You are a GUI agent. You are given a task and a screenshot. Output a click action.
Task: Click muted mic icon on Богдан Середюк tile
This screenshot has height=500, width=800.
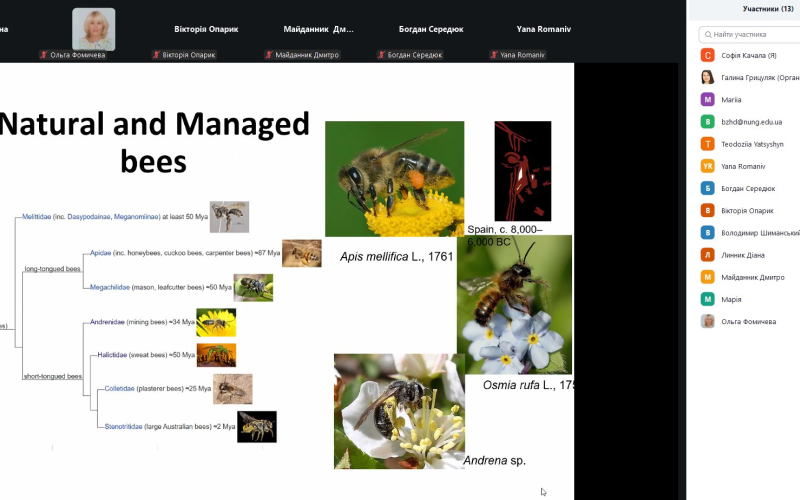click(383, 55)
